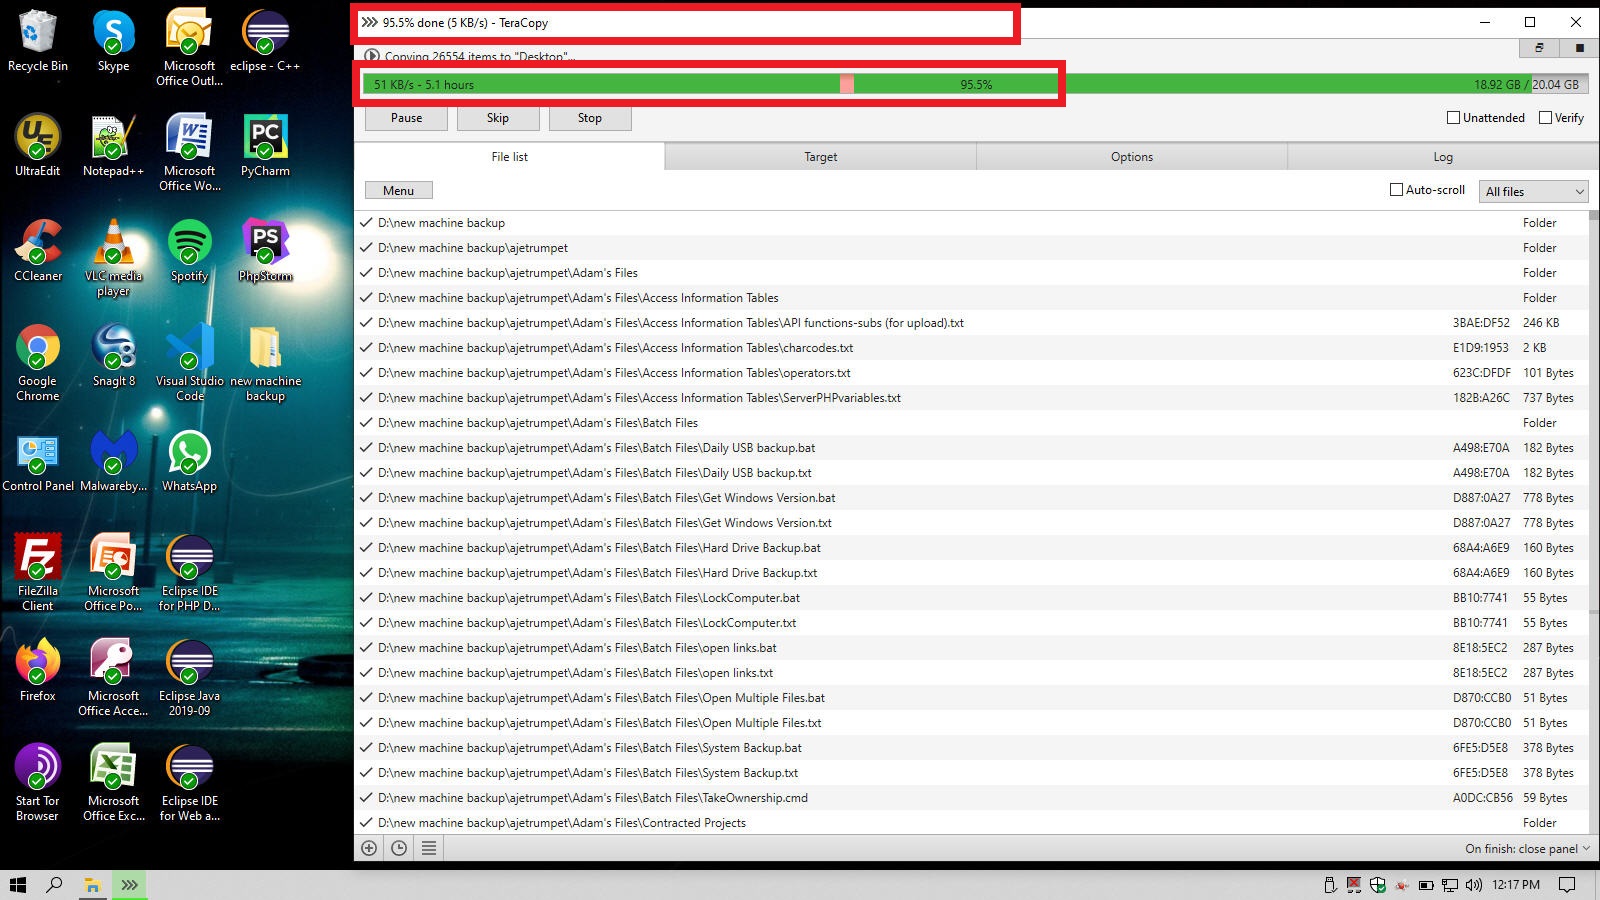Open the volume control in system tray
The height and width of the screenshot is (900, 1600).
click(x=1473, y=885)
